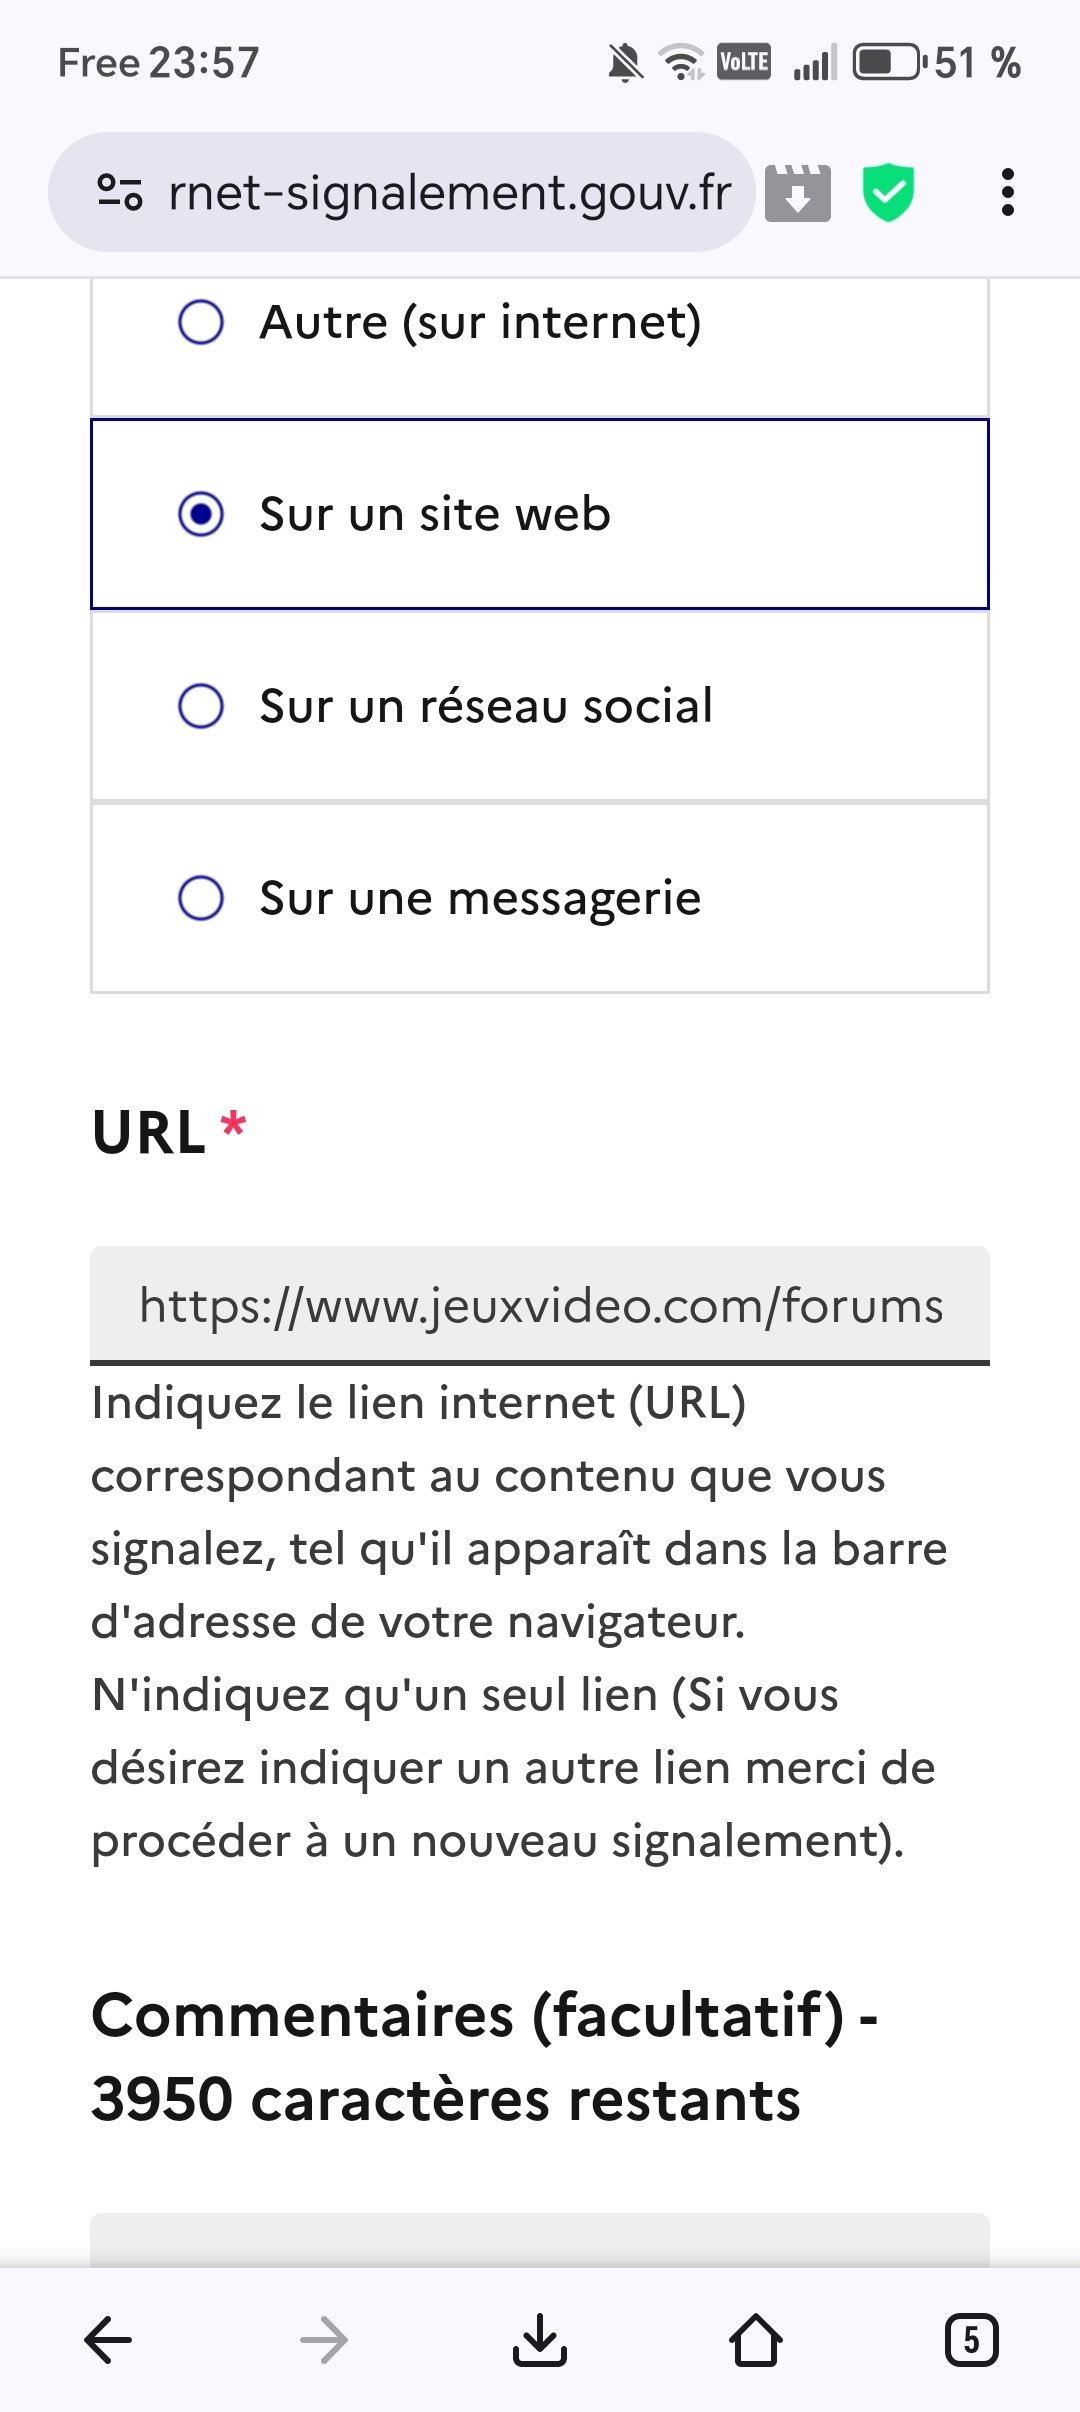Open the browser three-dot menu
The image size is (1080, 2412).
tap(1008, 192)
